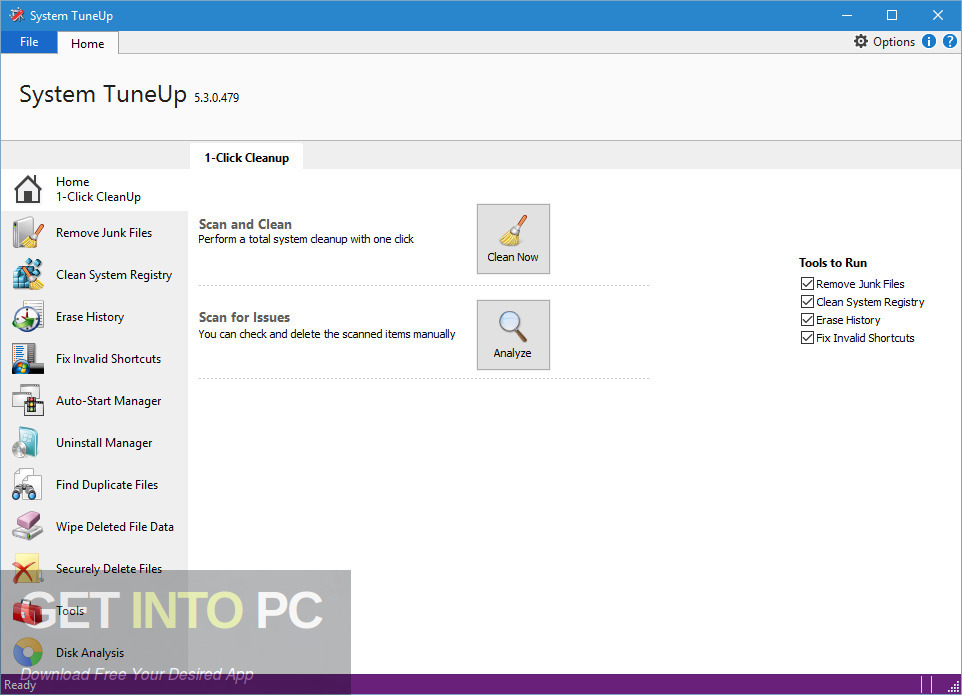The width and height of the screenshot is (962, 695).
Task: Open the blue info about icon
Action: pos(929,41)
